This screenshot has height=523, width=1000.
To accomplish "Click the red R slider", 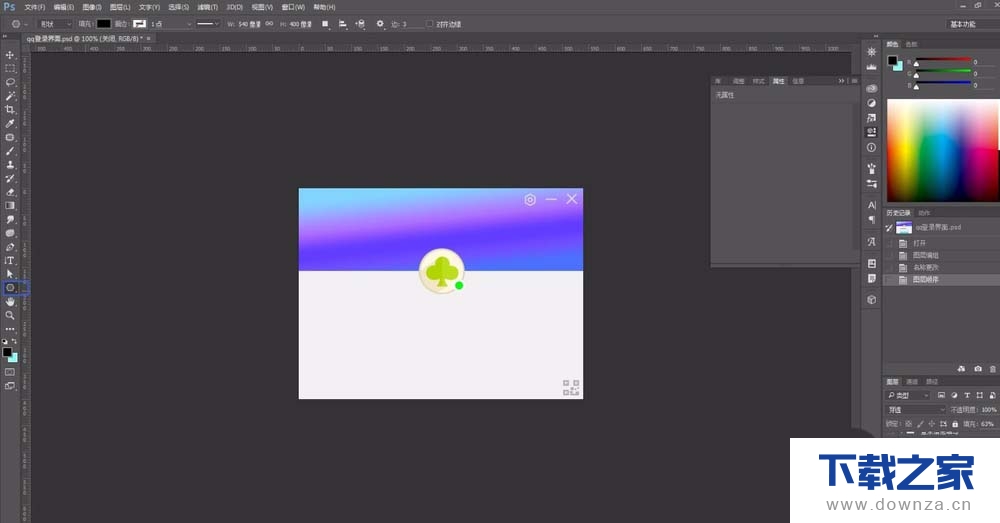I will tap(943, 62).
